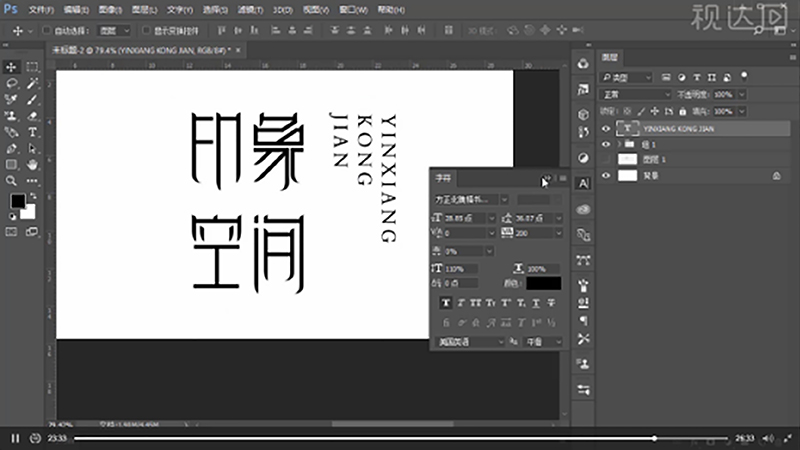The image size is (800, 450).
Task: Select the Clone Stamp tool
Action: (x=11, y=116)
